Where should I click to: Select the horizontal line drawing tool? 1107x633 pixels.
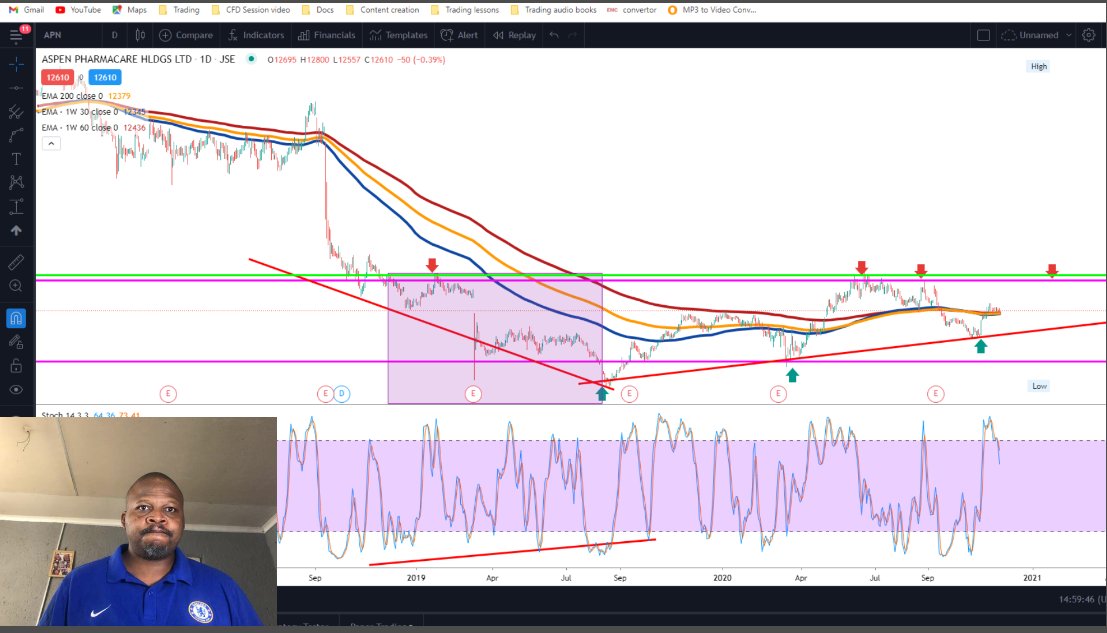(x=16, y=88)
